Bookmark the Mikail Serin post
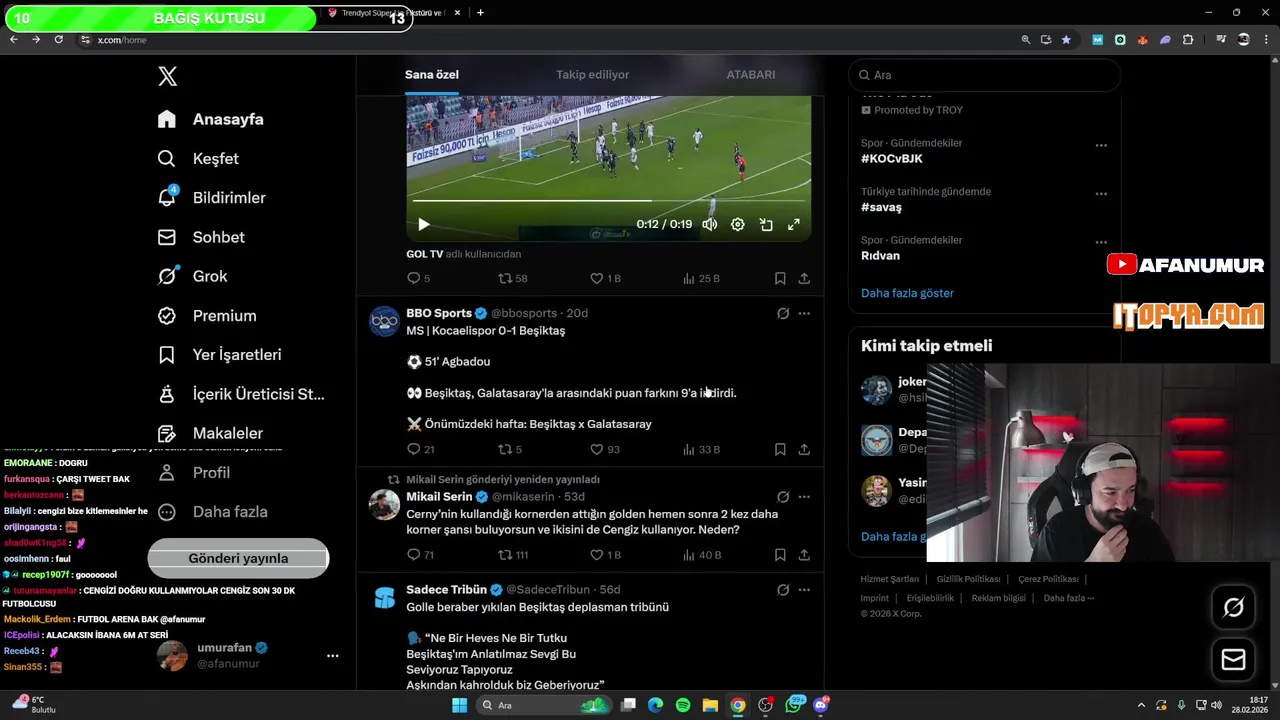Screen dimensions: 1280x720 (780, 555)
